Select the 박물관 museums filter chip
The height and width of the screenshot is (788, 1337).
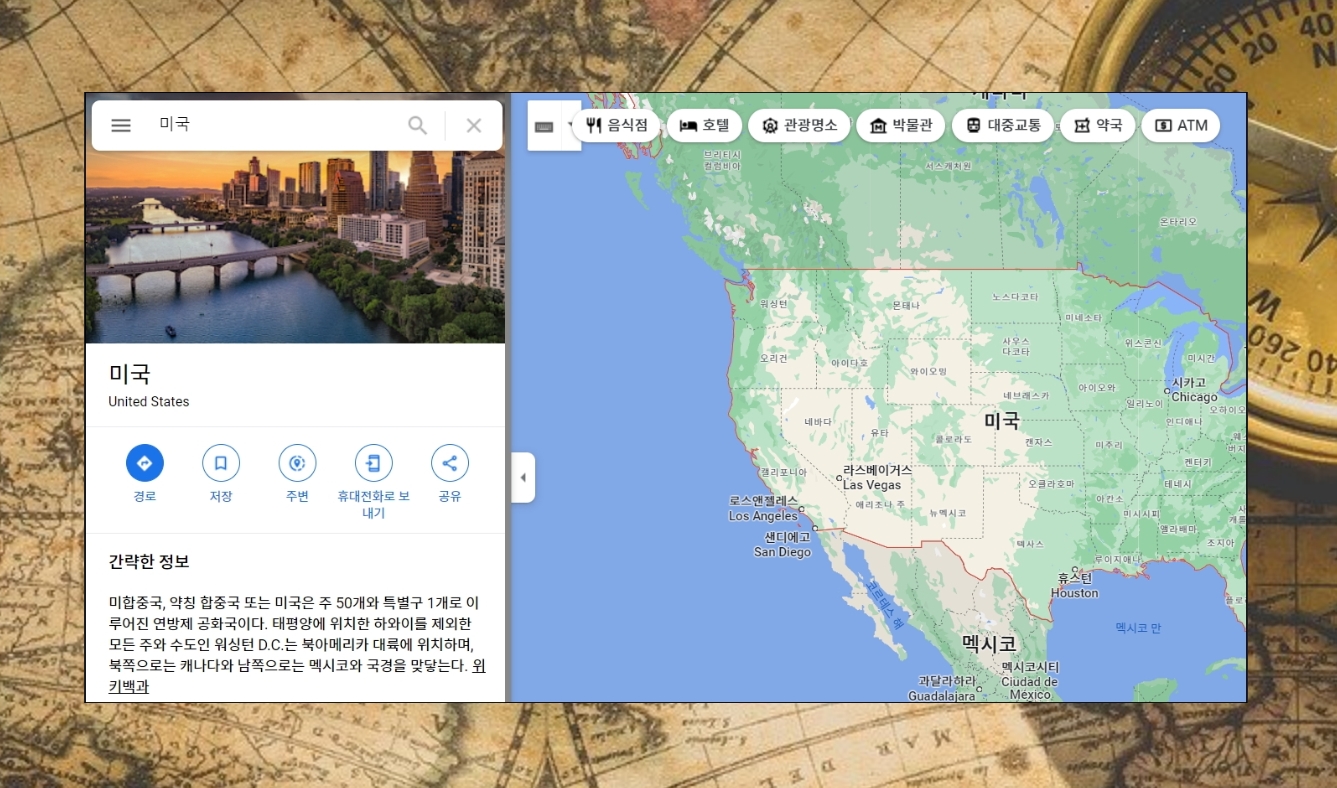[x=901, y=125]
